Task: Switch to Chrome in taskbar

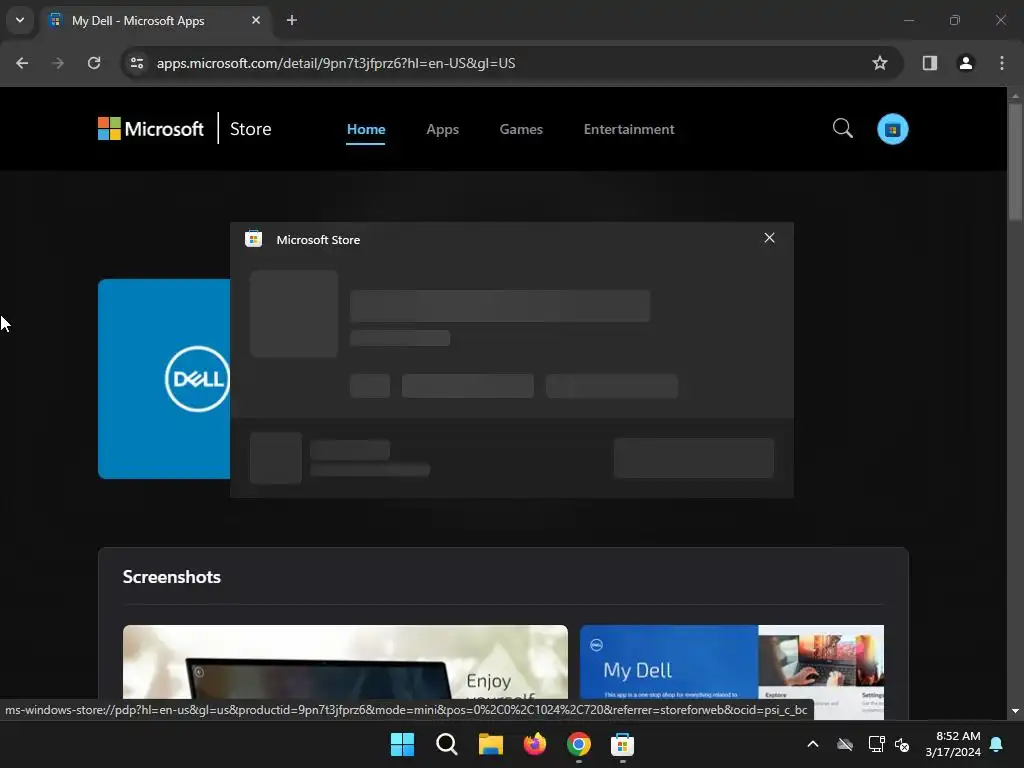Action: click(x=579, y=744)
